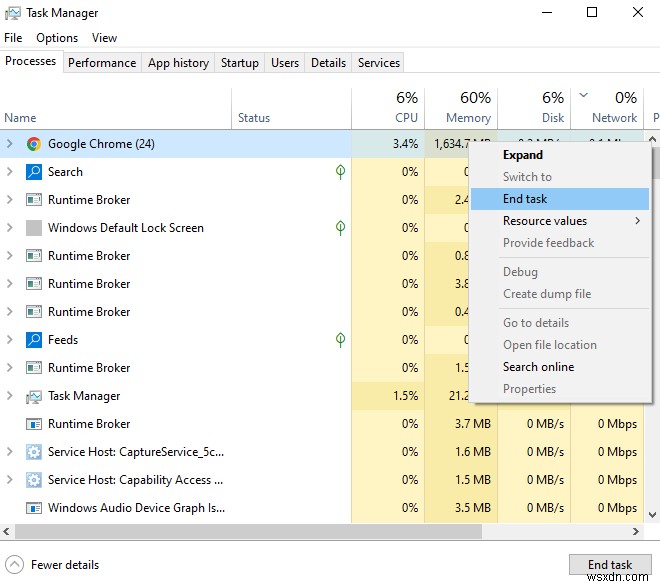Sort by the Disk column header

[x=534, y=109]
